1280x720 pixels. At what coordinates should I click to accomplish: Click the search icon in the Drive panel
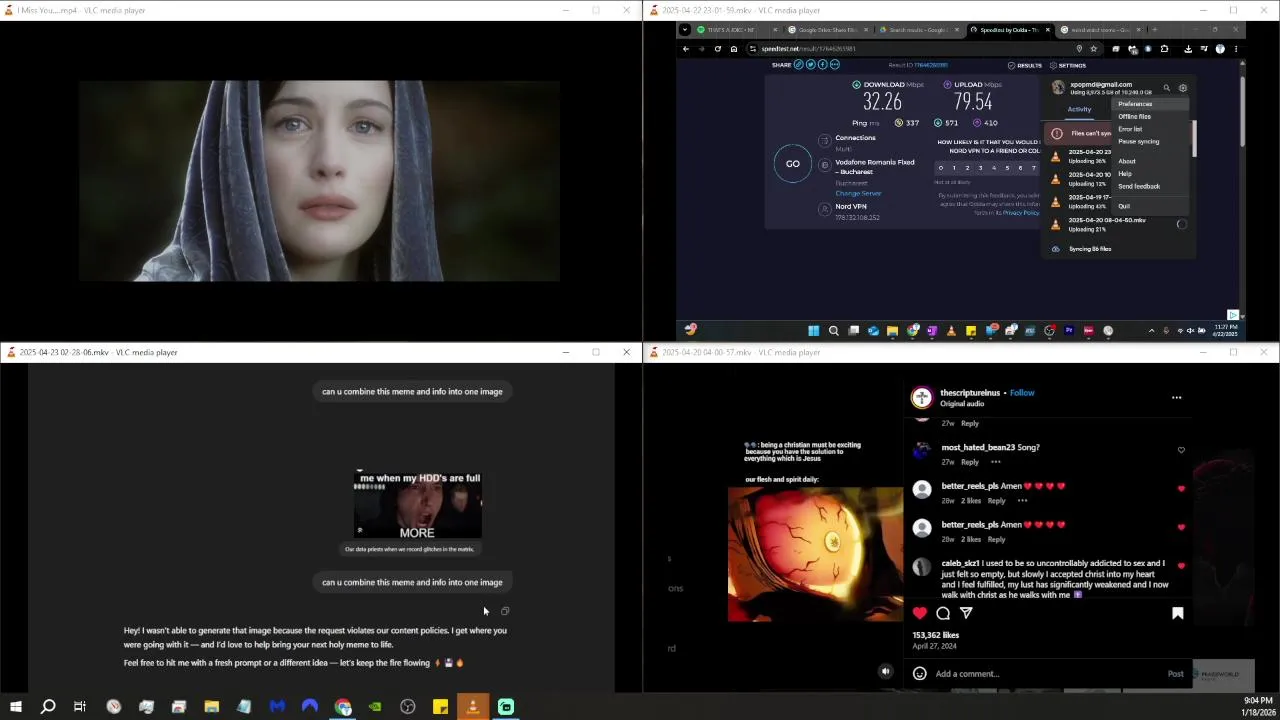pos(1166,88)
